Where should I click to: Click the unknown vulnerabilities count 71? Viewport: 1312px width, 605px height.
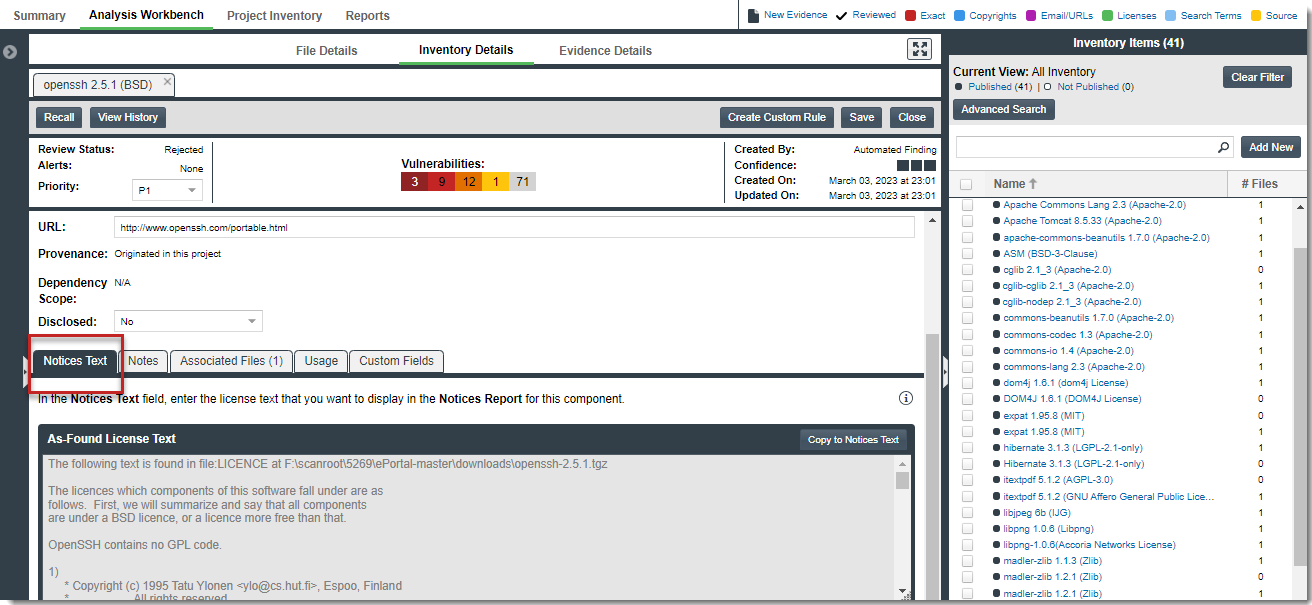click(522, 181)
